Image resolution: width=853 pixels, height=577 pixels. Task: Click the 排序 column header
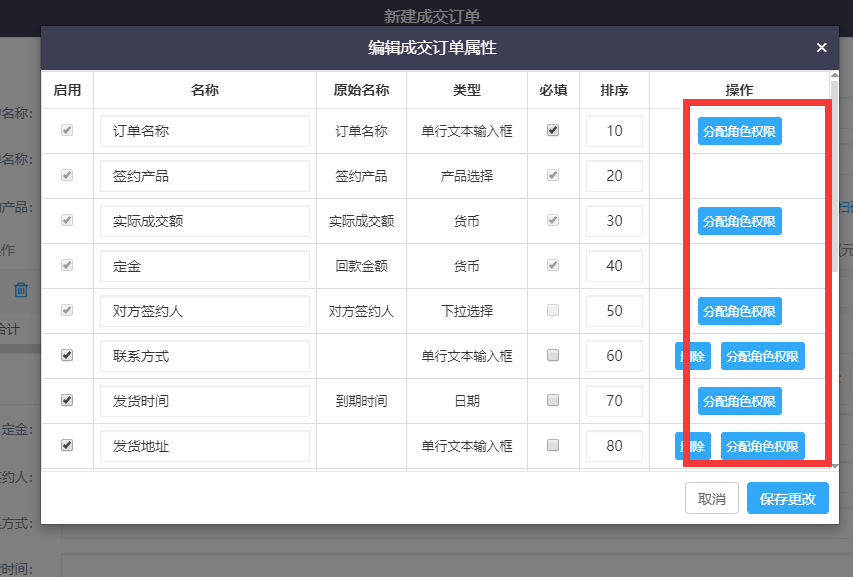[614, 90]
